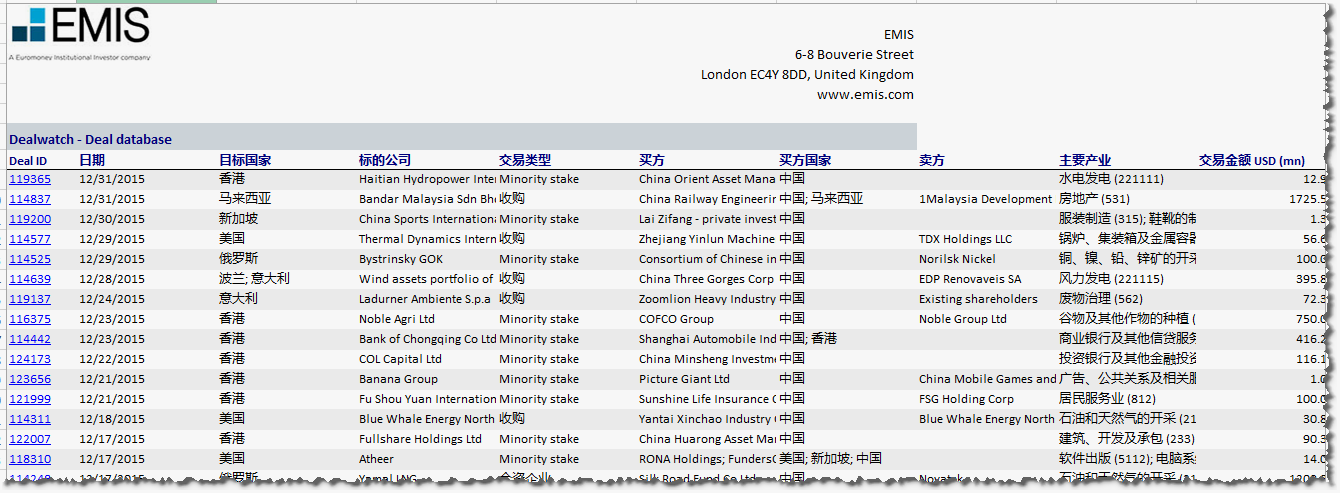Select the 'Dealwatch - Deal database' title cell
The height and width of the screenshot is (493, 1340).
(462, 139)
